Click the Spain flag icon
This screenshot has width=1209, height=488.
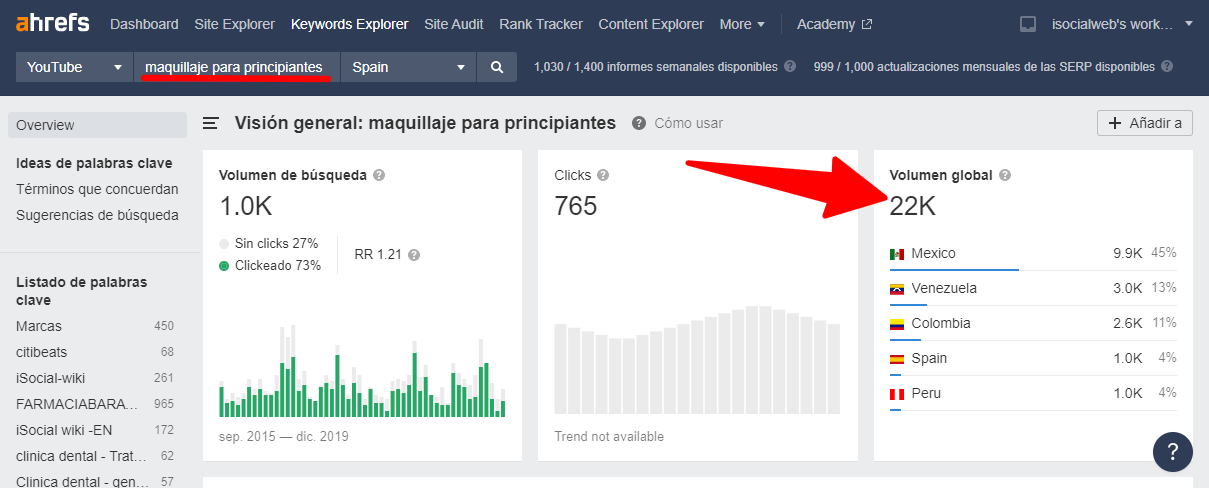897,359
